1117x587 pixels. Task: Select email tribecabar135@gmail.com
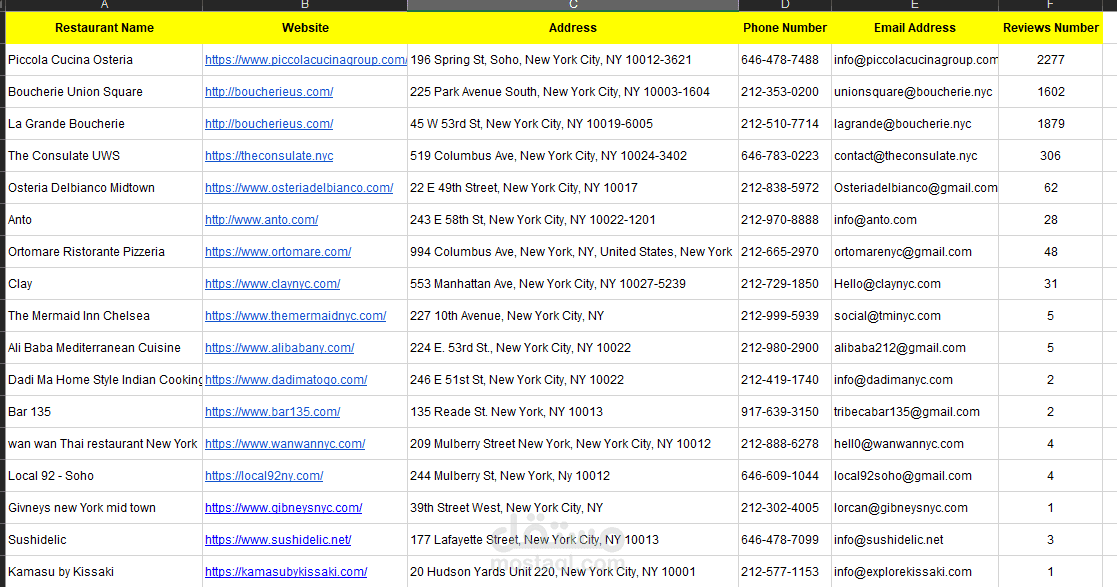point(915,412)
